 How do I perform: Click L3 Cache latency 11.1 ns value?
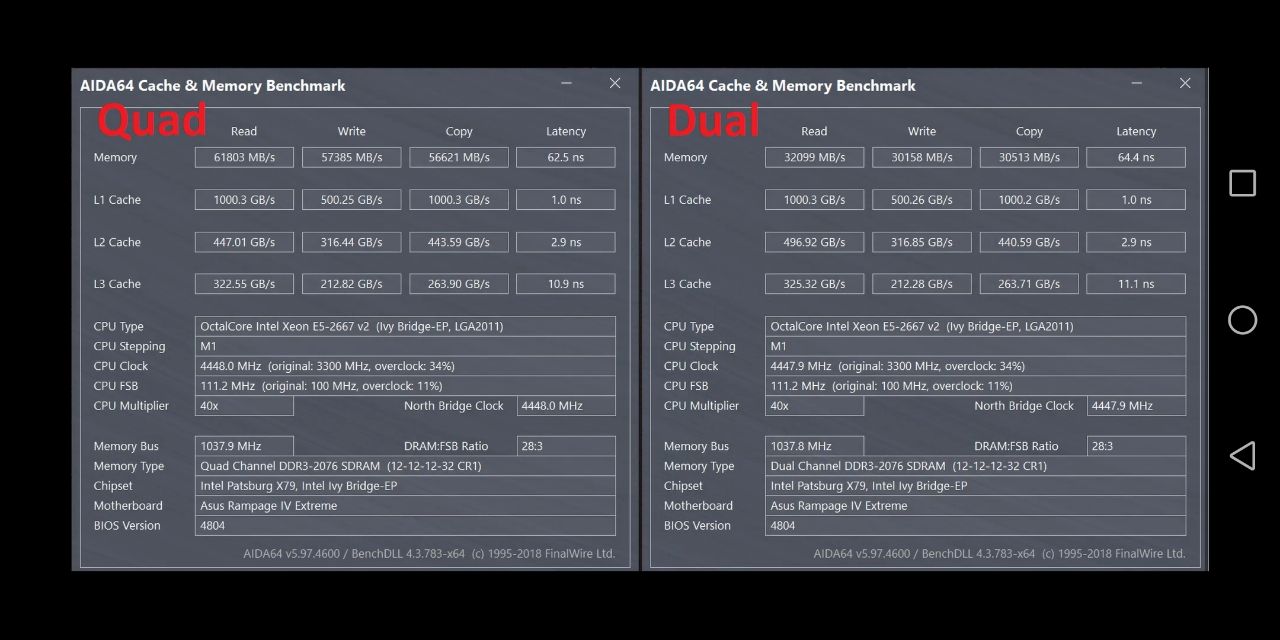(x=1136, y=284)
